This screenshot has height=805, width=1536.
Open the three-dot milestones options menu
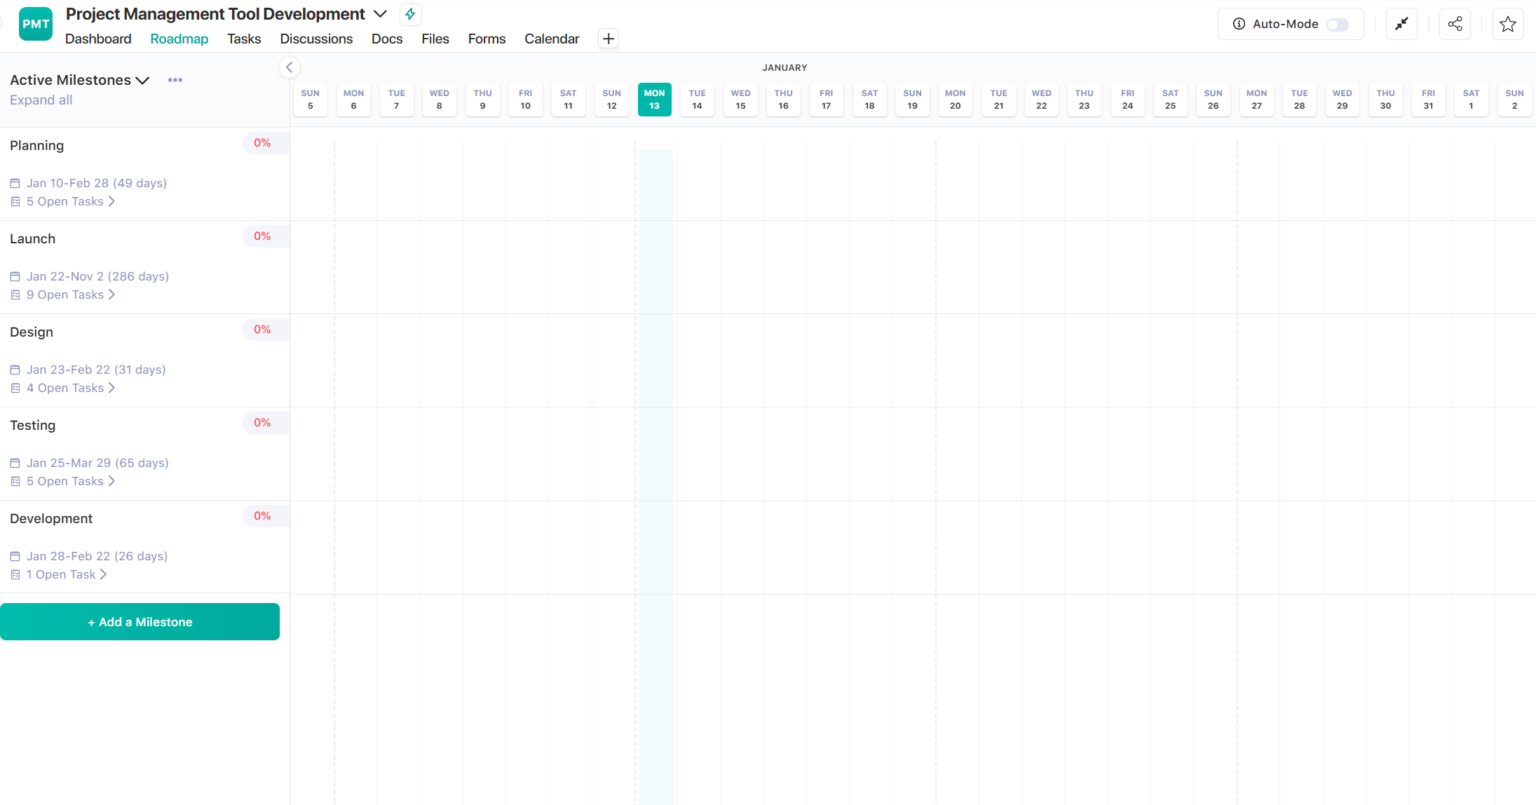click(175, 80)
